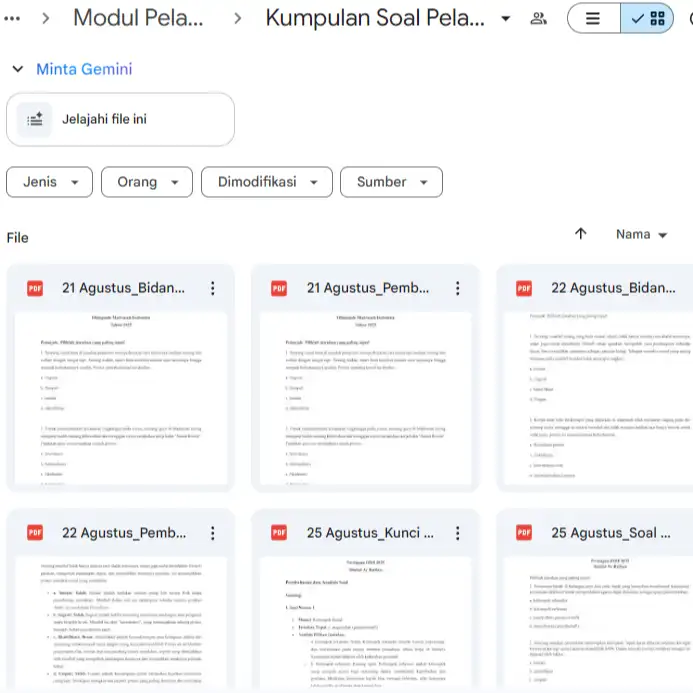The height and width of the screenshot is (693, 693).
Task: Click the three-dot breadcrumb overflow icon
Action: point(13,18)
